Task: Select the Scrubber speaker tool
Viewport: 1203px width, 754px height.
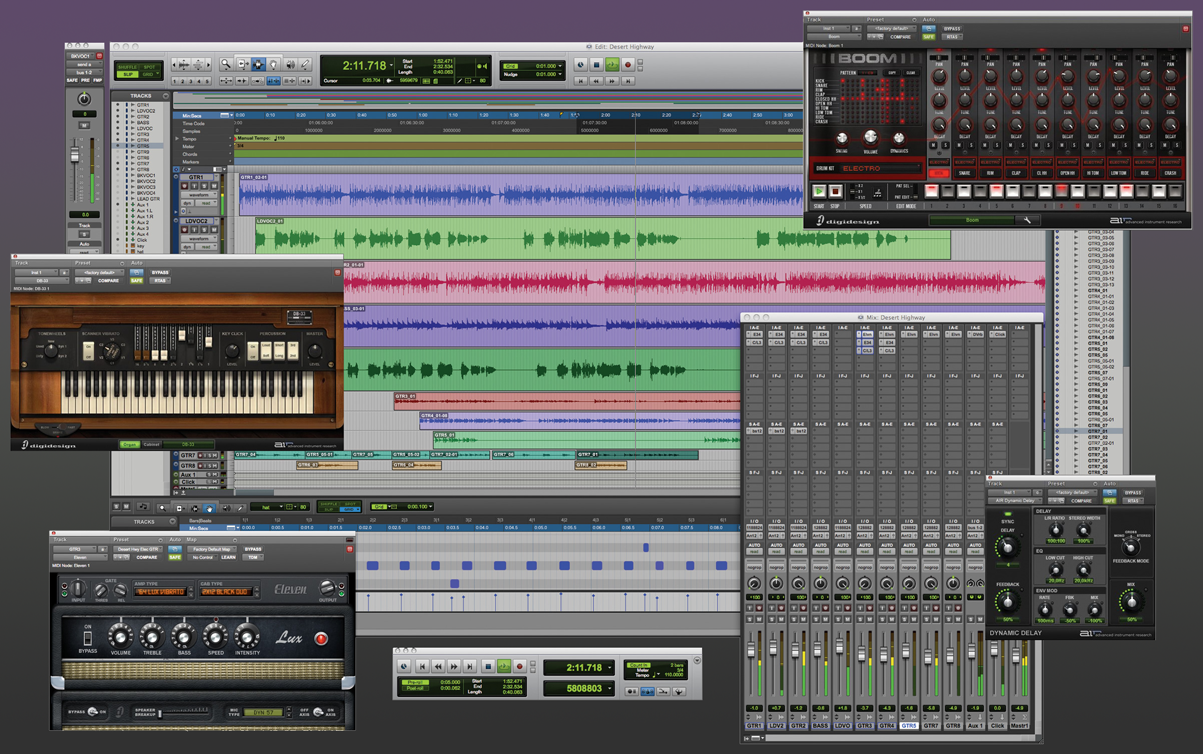Action: (x=291, y=64)
